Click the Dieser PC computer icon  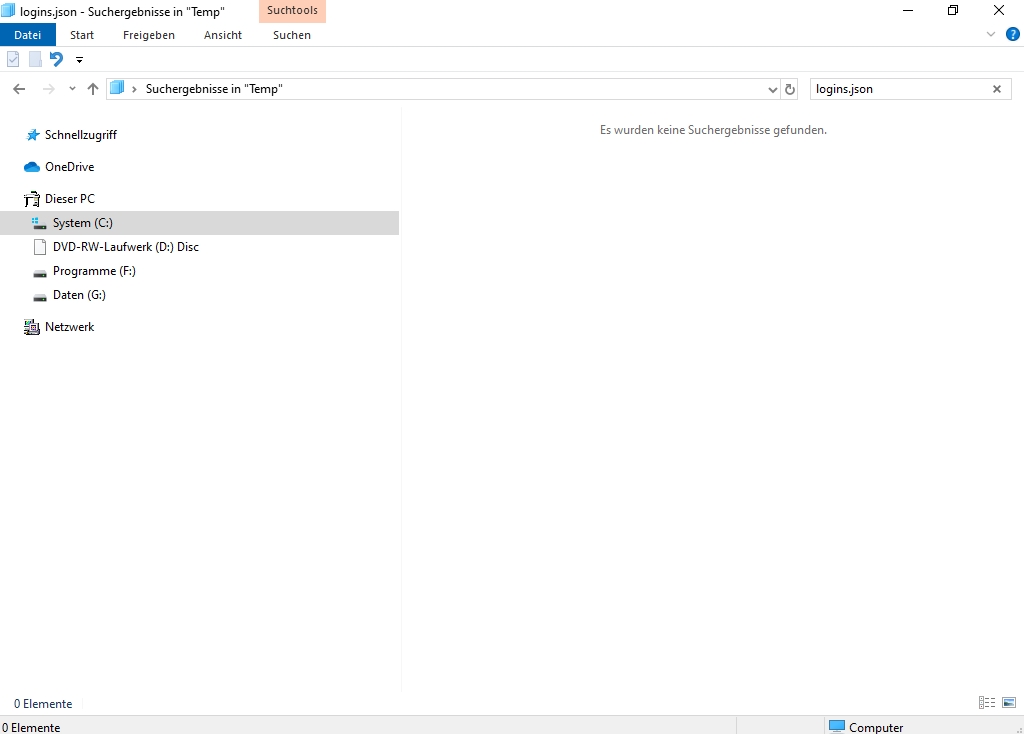(x=32, y=199)
